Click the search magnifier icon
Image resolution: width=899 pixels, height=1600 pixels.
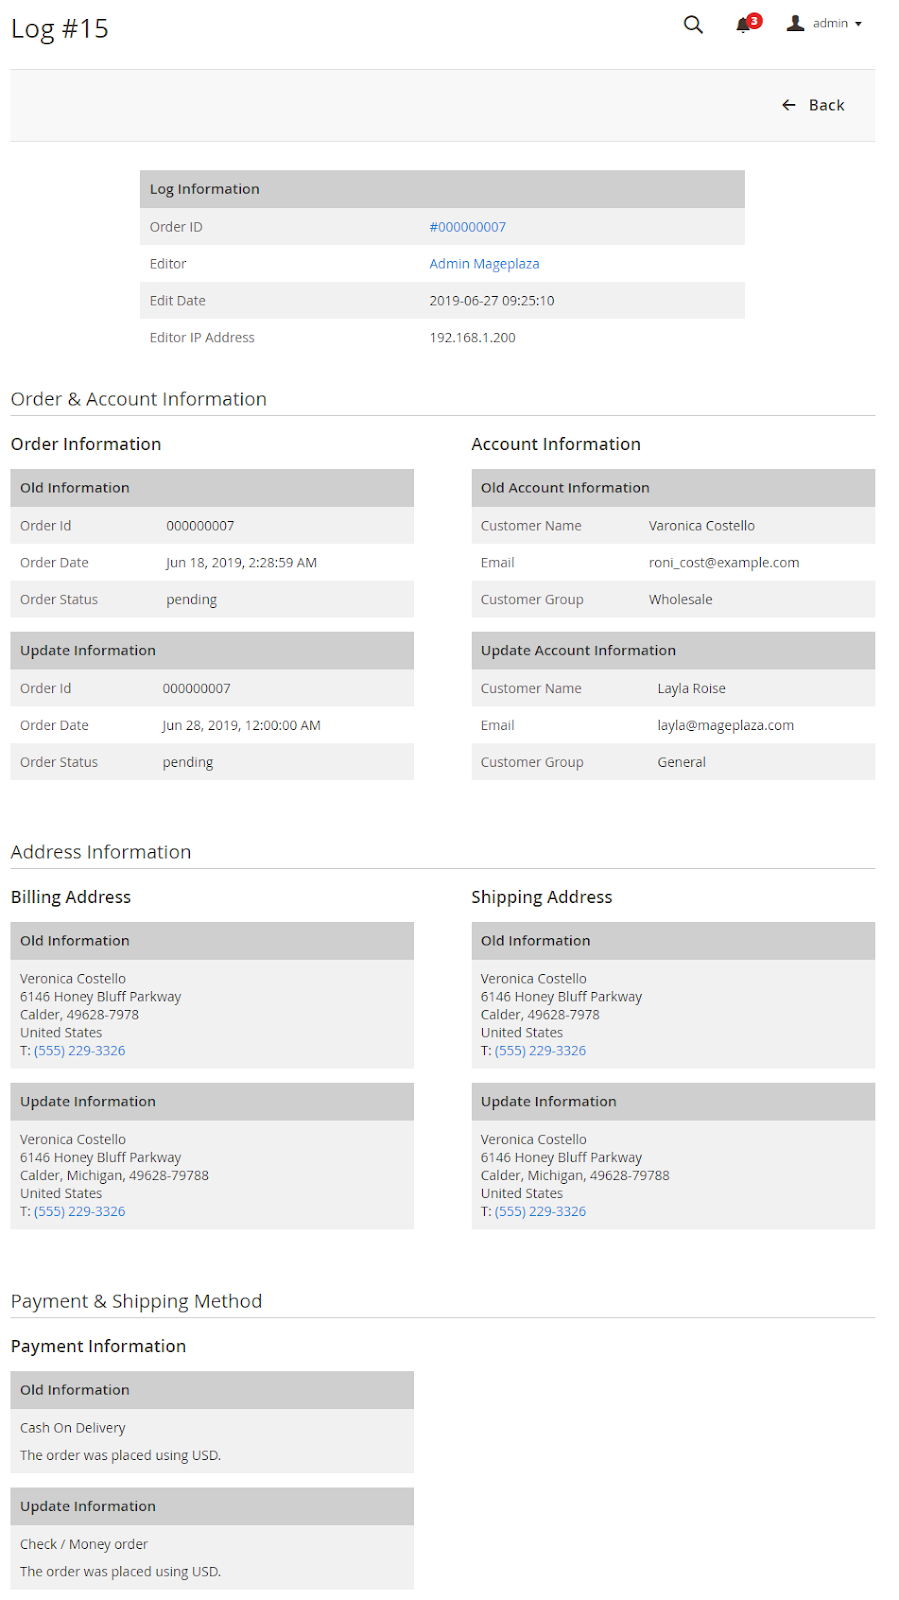pyautogui.click(x=693, y=24)
